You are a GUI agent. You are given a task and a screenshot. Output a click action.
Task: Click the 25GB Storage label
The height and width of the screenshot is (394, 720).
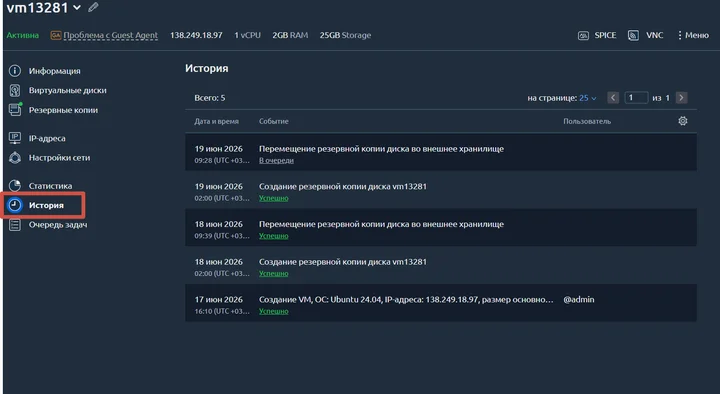coord(345,35)
